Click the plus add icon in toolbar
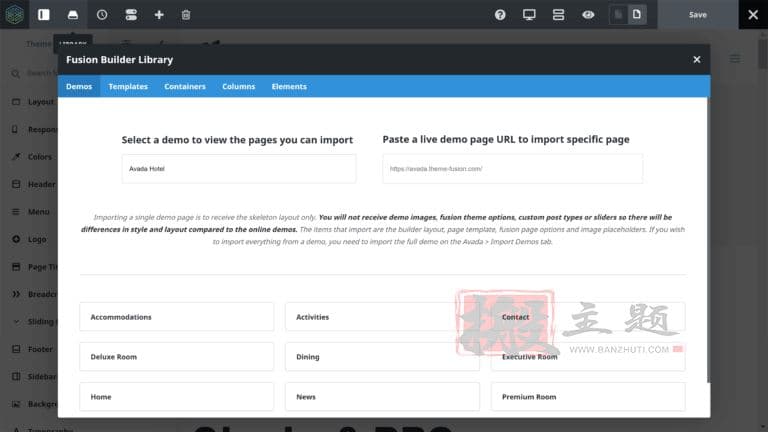The image size is (768, 432). coord(159,15)
